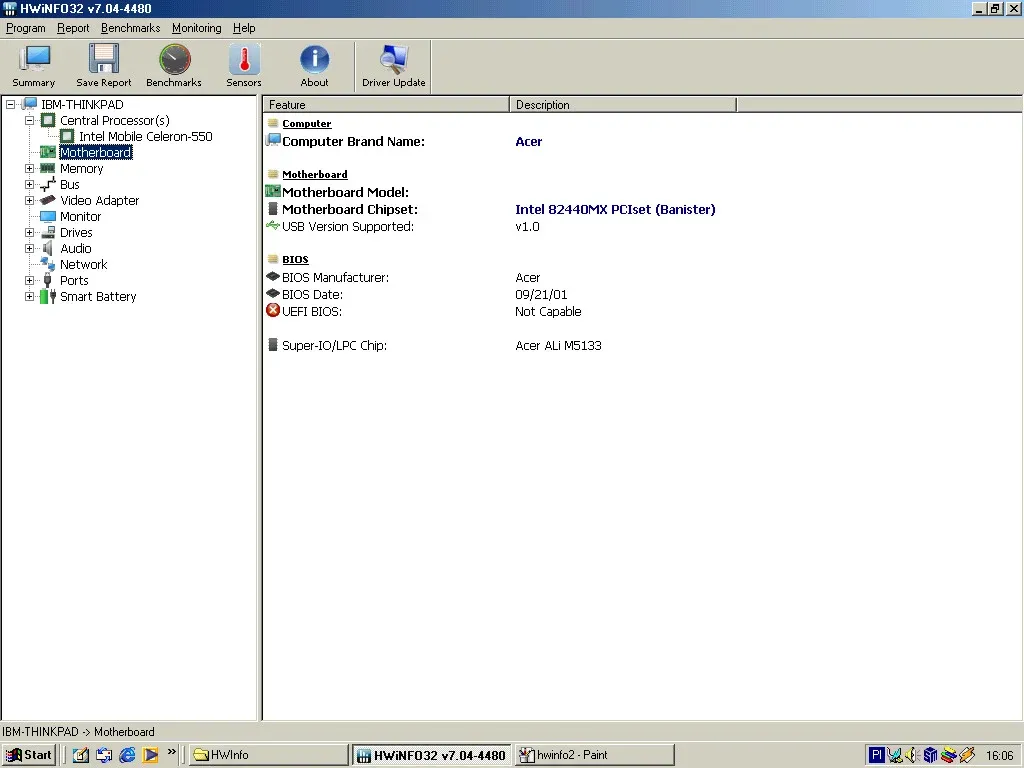Open the Sensors thermometer icon
The width and height of the screenshot is (1024, 768).
pos(244,60)
